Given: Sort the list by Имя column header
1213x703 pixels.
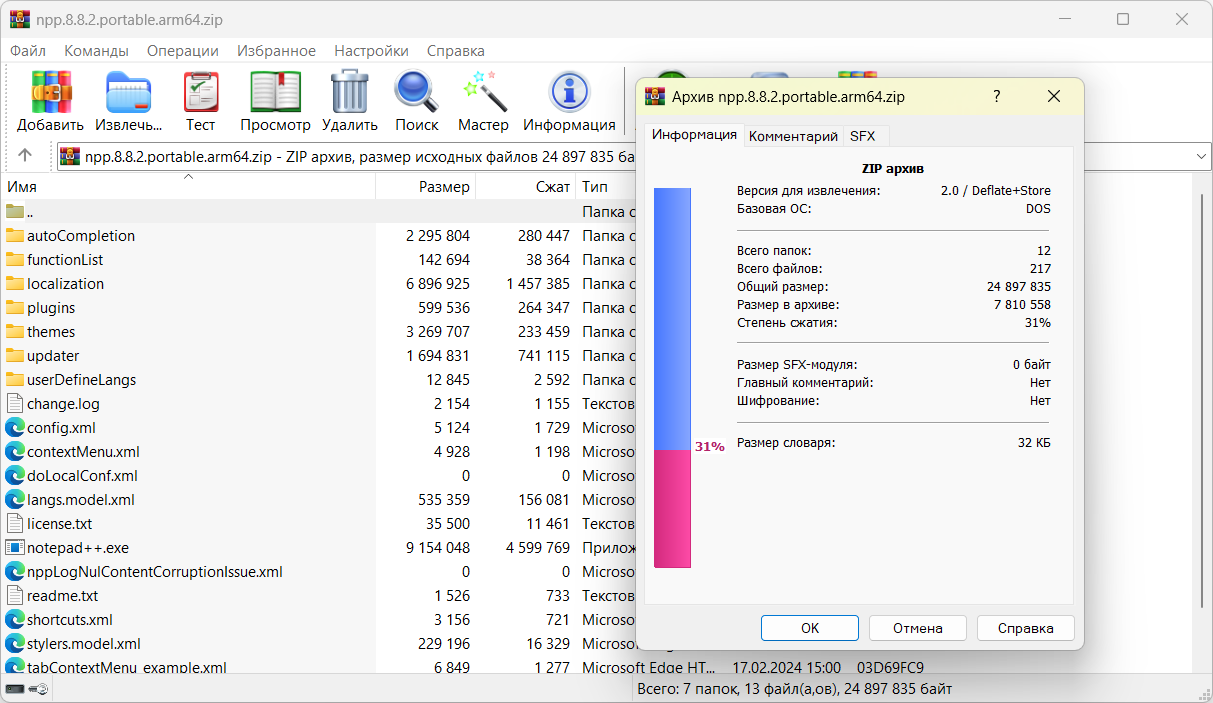Looking at the screenshot, I should (188, 186).
